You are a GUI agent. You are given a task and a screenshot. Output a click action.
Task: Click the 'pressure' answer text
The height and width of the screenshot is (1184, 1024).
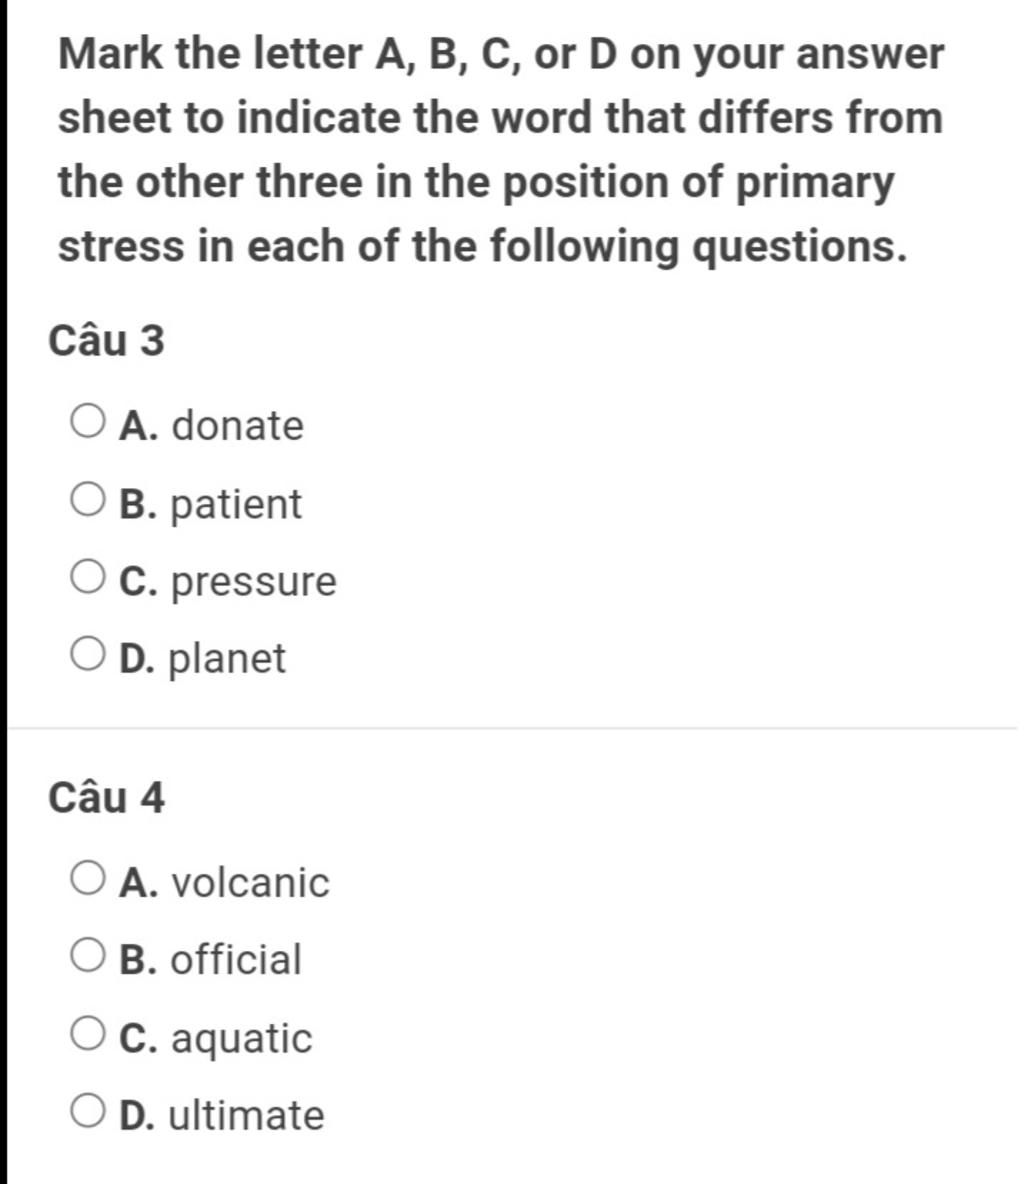coord(254,582)
